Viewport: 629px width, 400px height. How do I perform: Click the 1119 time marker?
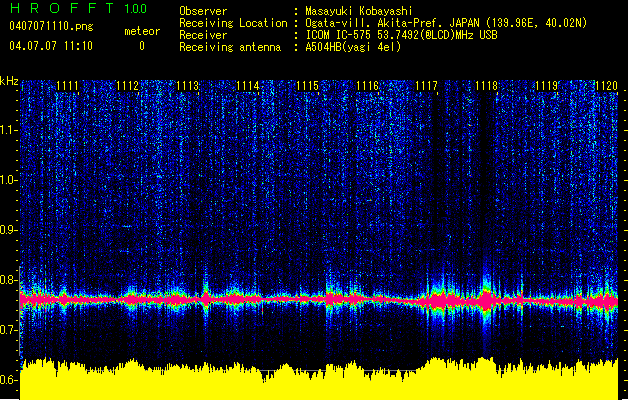tap(547, 86)
